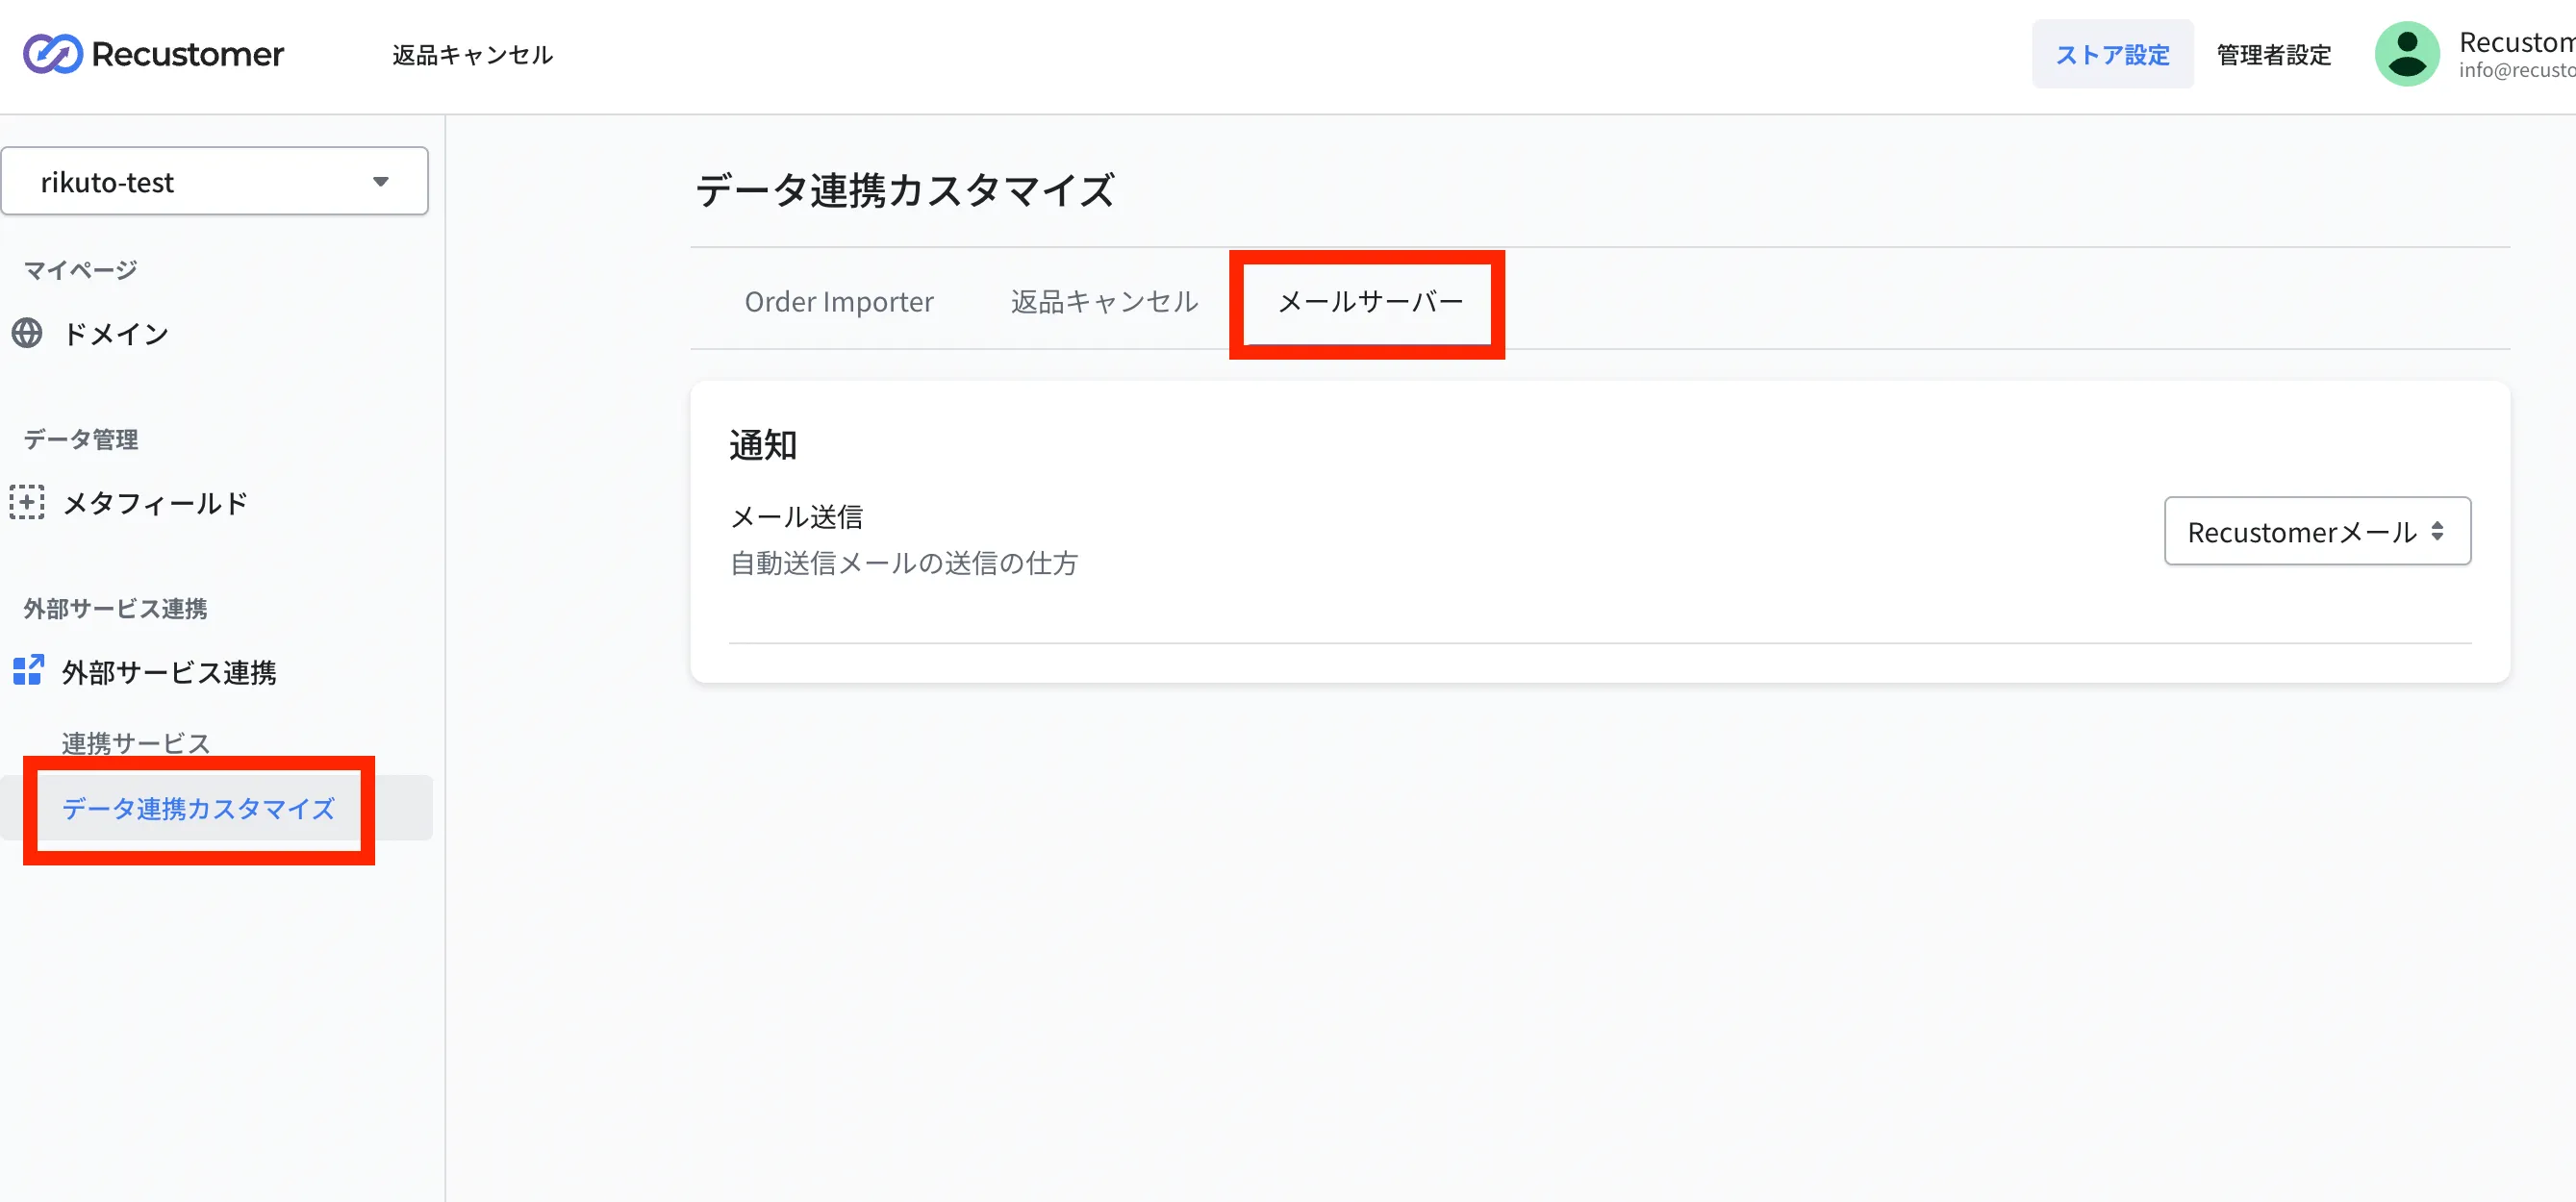Click the globe icon beside ドメイン
This screenshot has width=2576, height=1202.
27,333
